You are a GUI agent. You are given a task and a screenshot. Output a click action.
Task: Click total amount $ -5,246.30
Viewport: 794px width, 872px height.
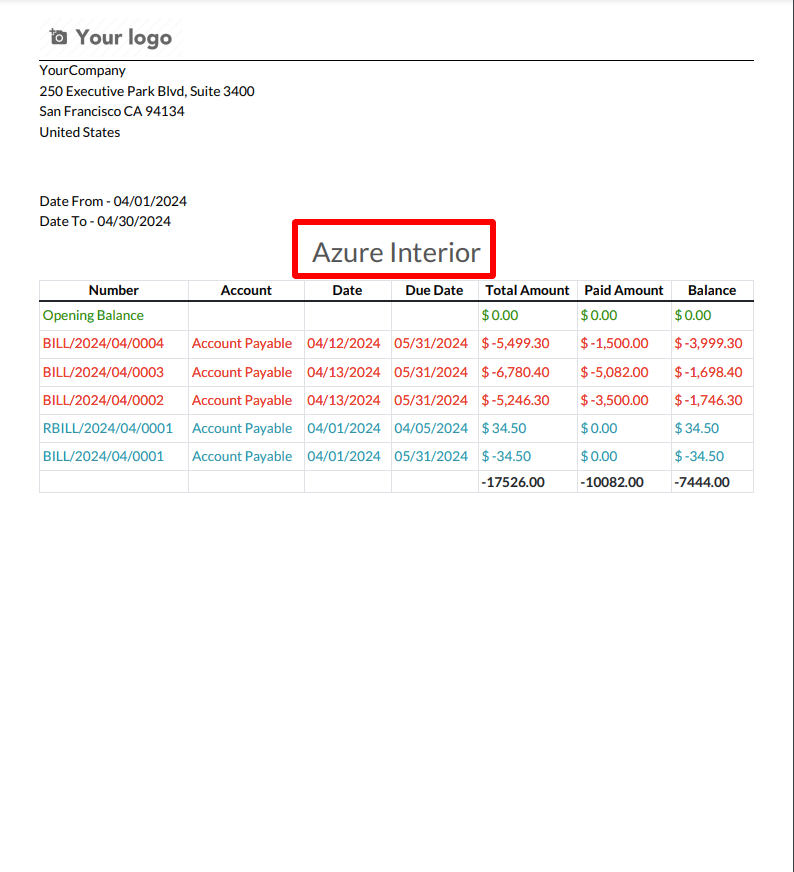click(x=515, y=400)
